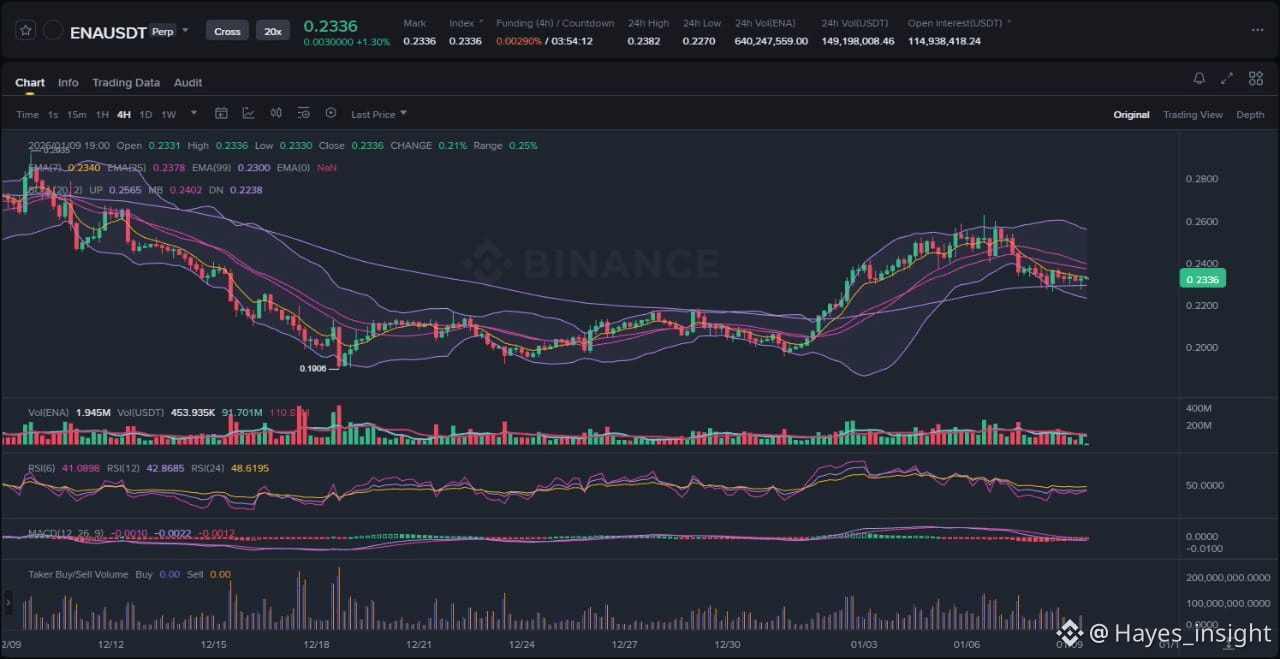
Task: Click the Mark price 0.2336 value
Action: [x=419, y=41]
